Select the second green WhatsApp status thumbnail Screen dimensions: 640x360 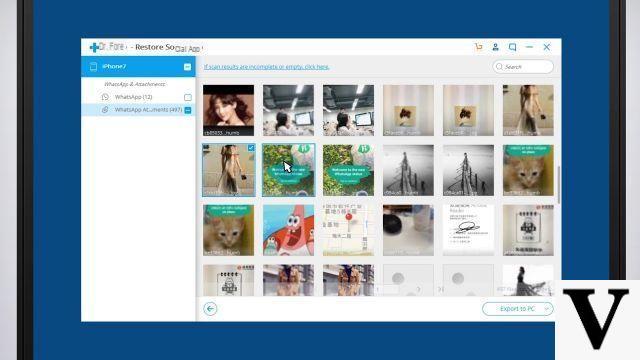point(348,170)
